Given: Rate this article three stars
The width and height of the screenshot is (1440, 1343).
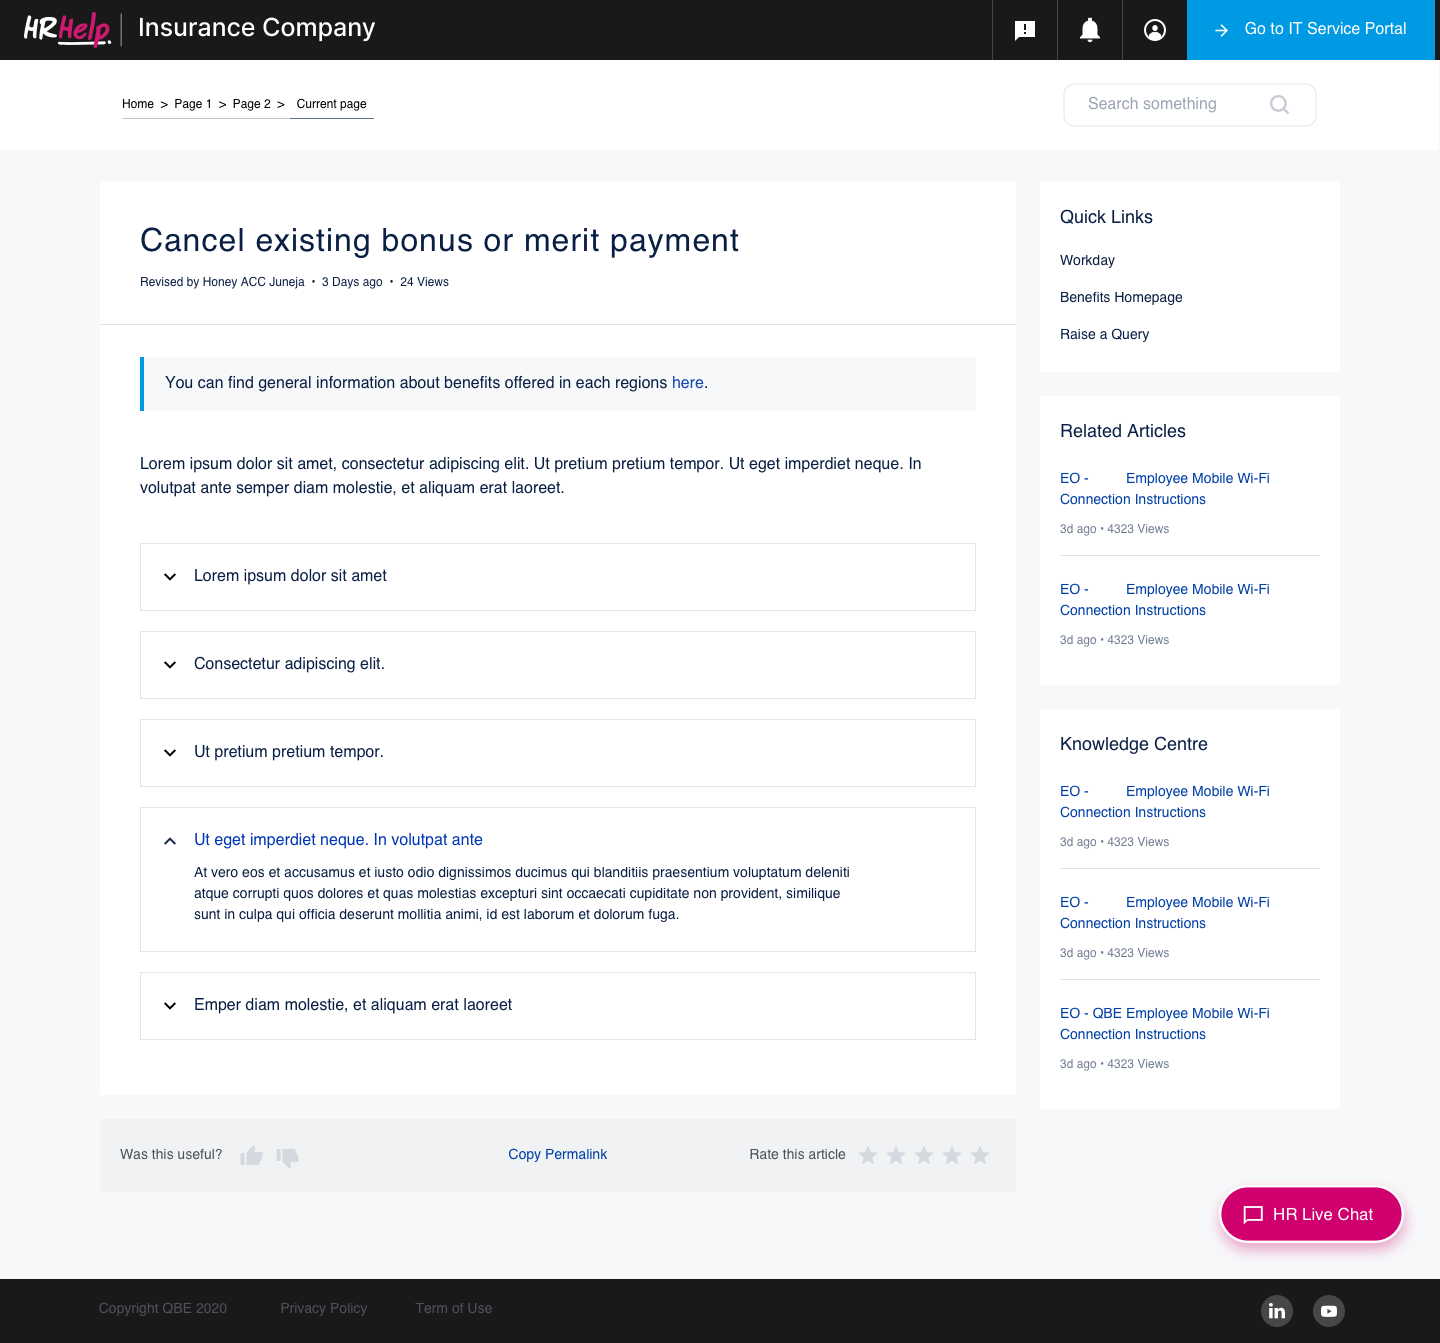Looking at the screenshot, I should (924, 1155).
